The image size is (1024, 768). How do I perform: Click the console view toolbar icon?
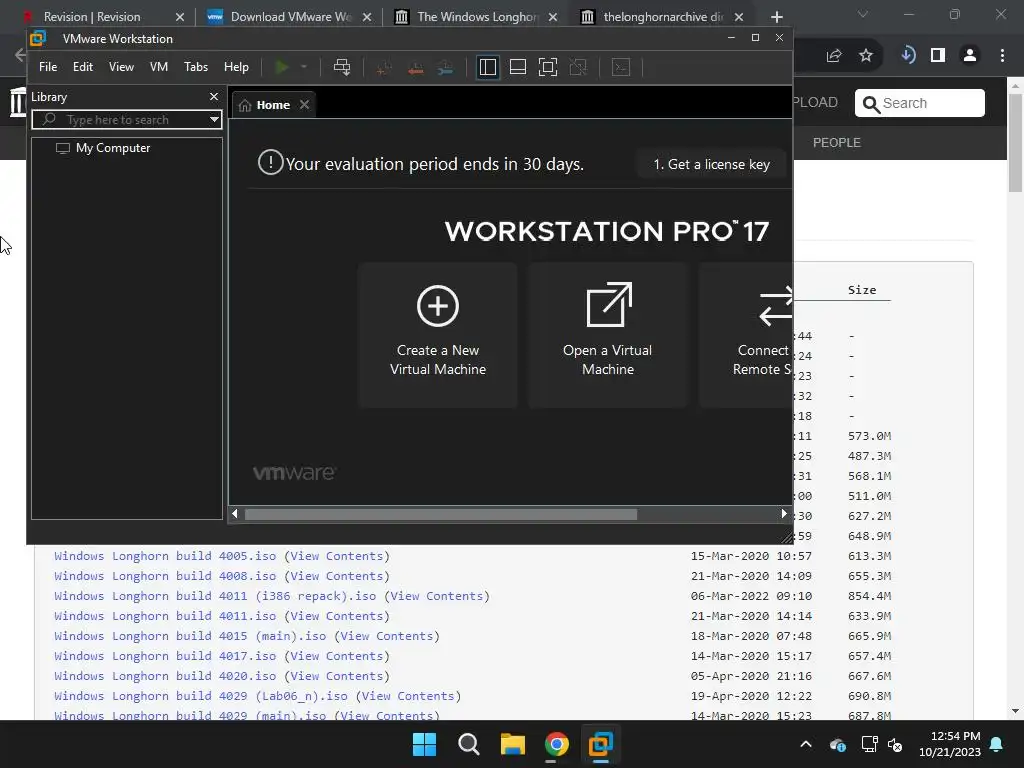coord(620,67)
